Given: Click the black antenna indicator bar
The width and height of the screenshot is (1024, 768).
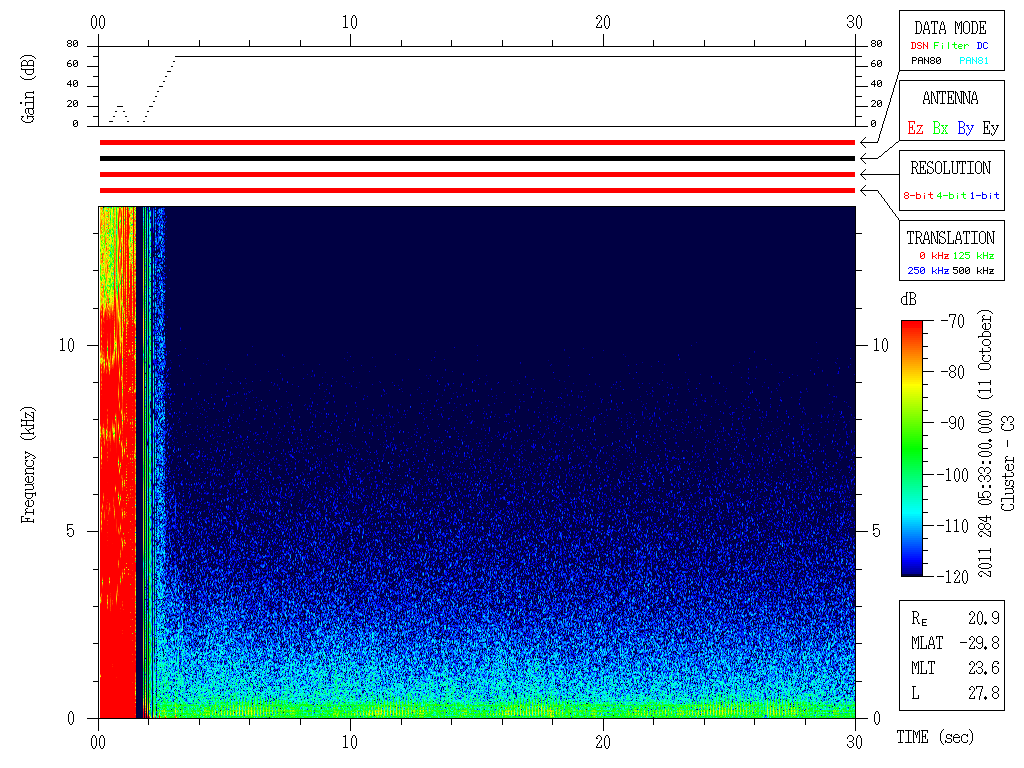Looking at the screenshot, I should point(477,158).
